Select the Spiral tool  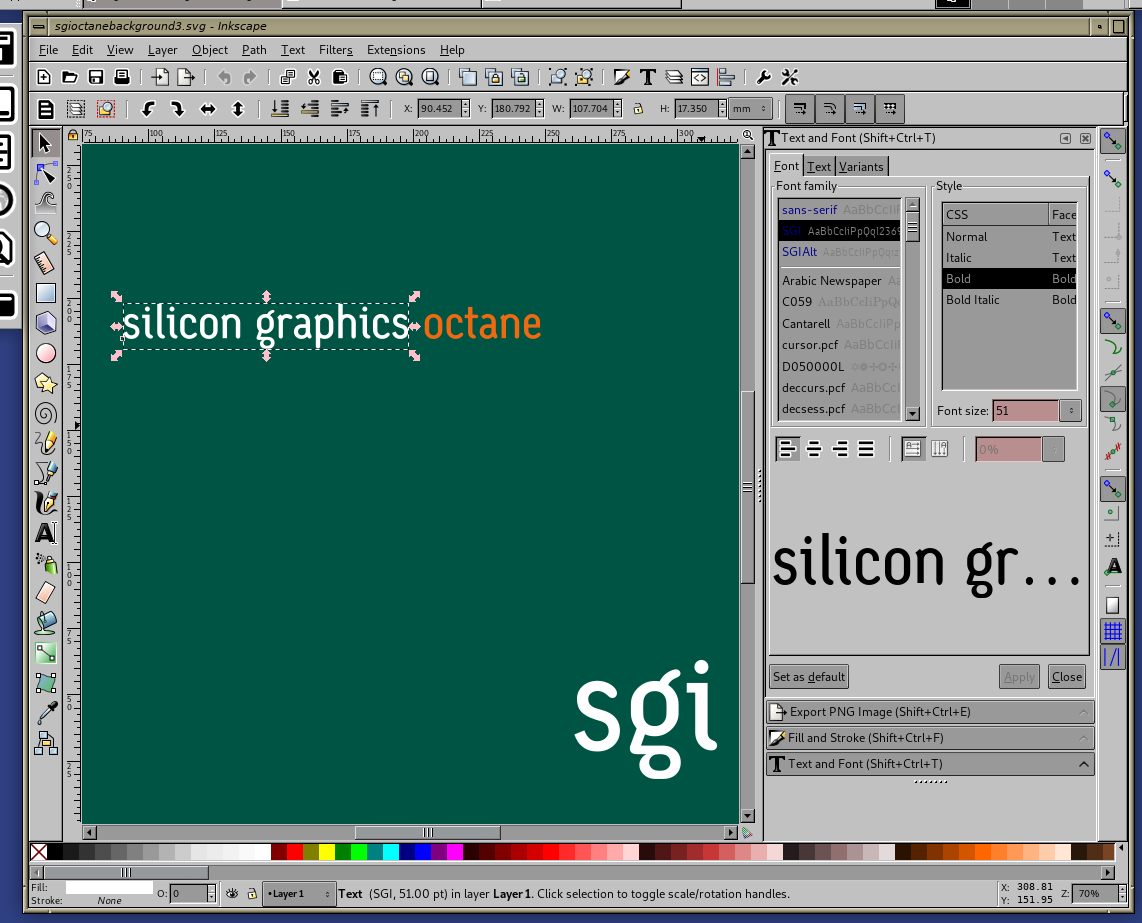pyautogui.click(x=45, y=413)
